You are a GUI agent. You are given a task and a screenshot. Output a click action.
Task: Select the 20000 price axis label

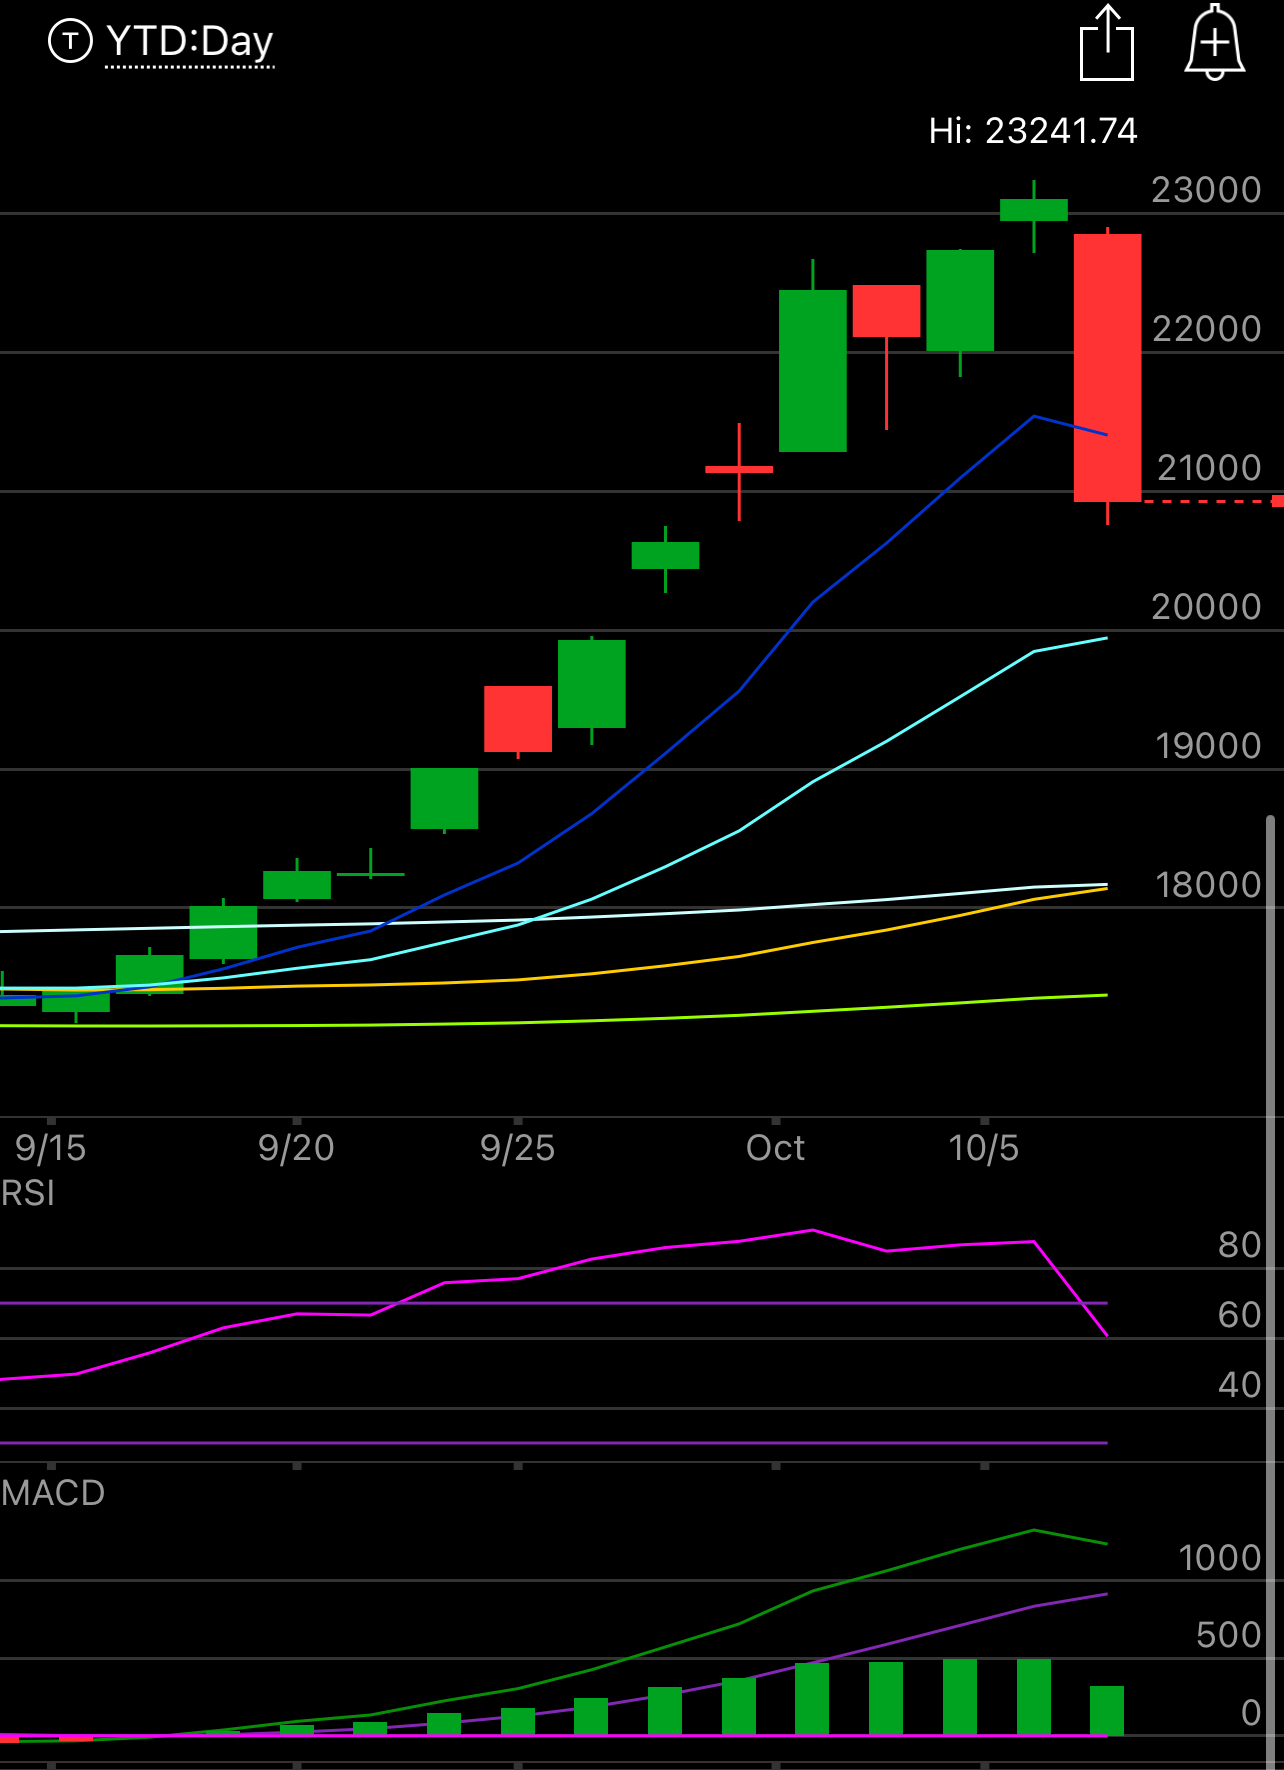pos(1206,607)
